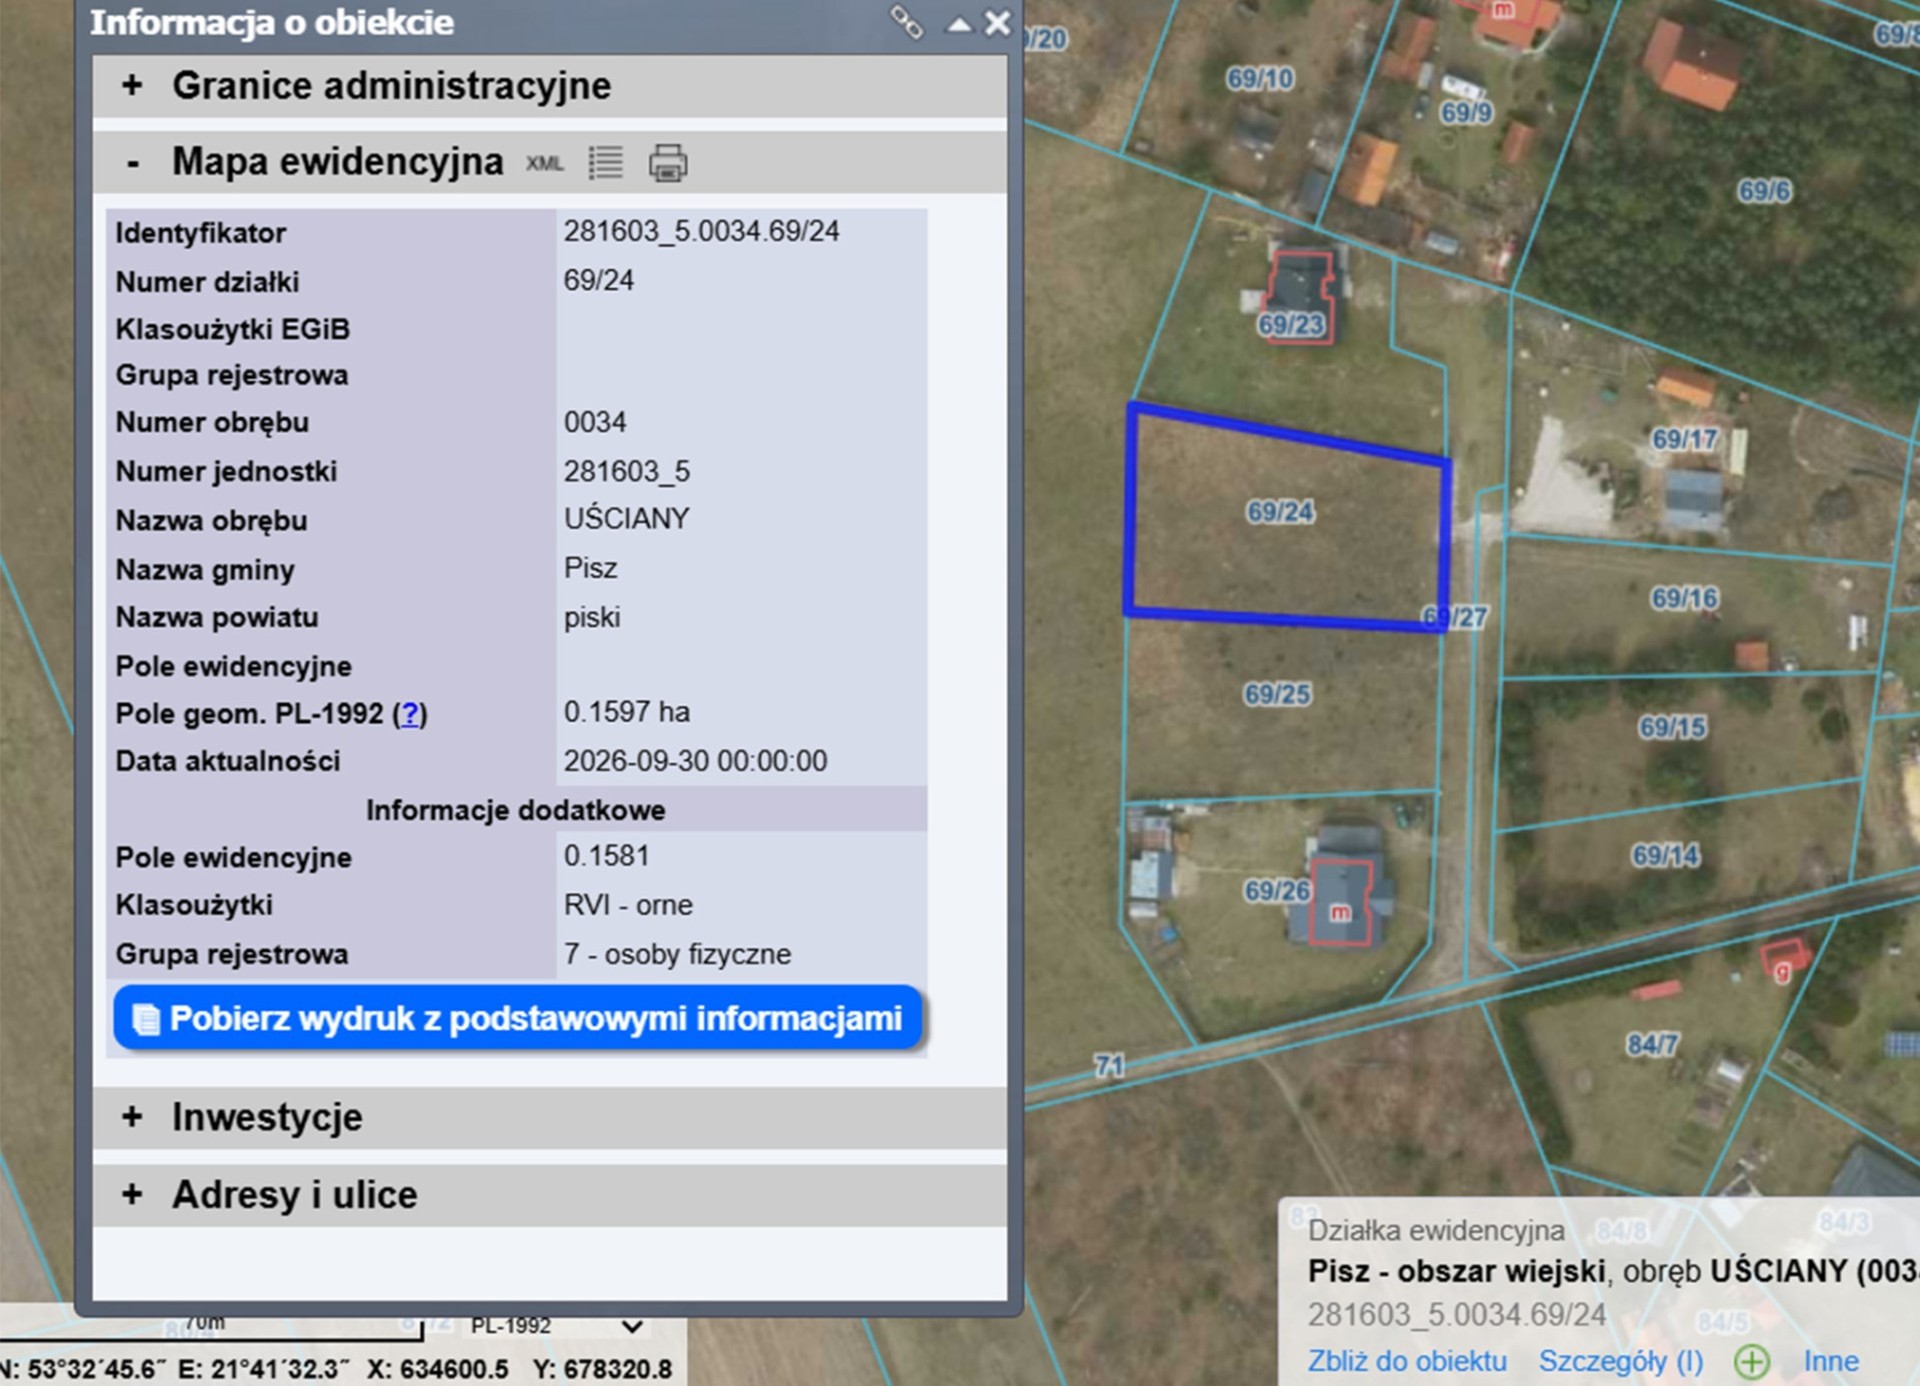
Task: Click the link icon in panel header
Action: [x=906, y=22]
